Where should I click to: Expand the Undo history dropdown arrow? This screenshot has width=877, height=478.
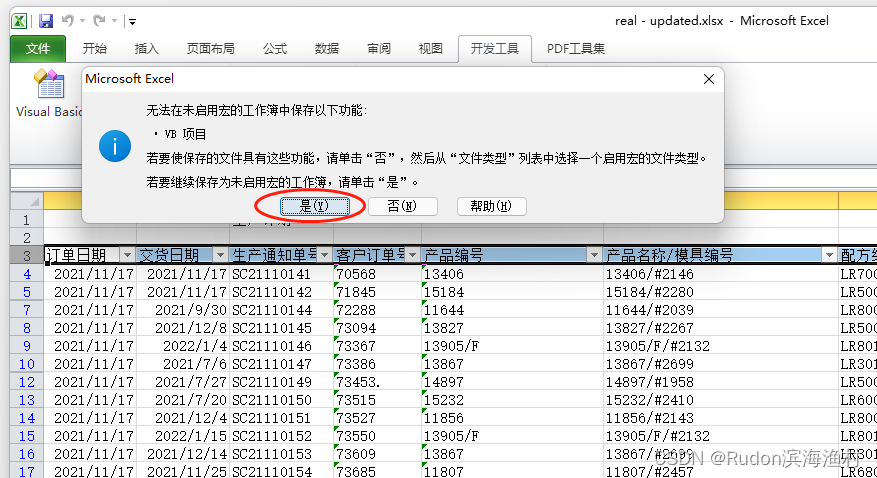[82, 21]
